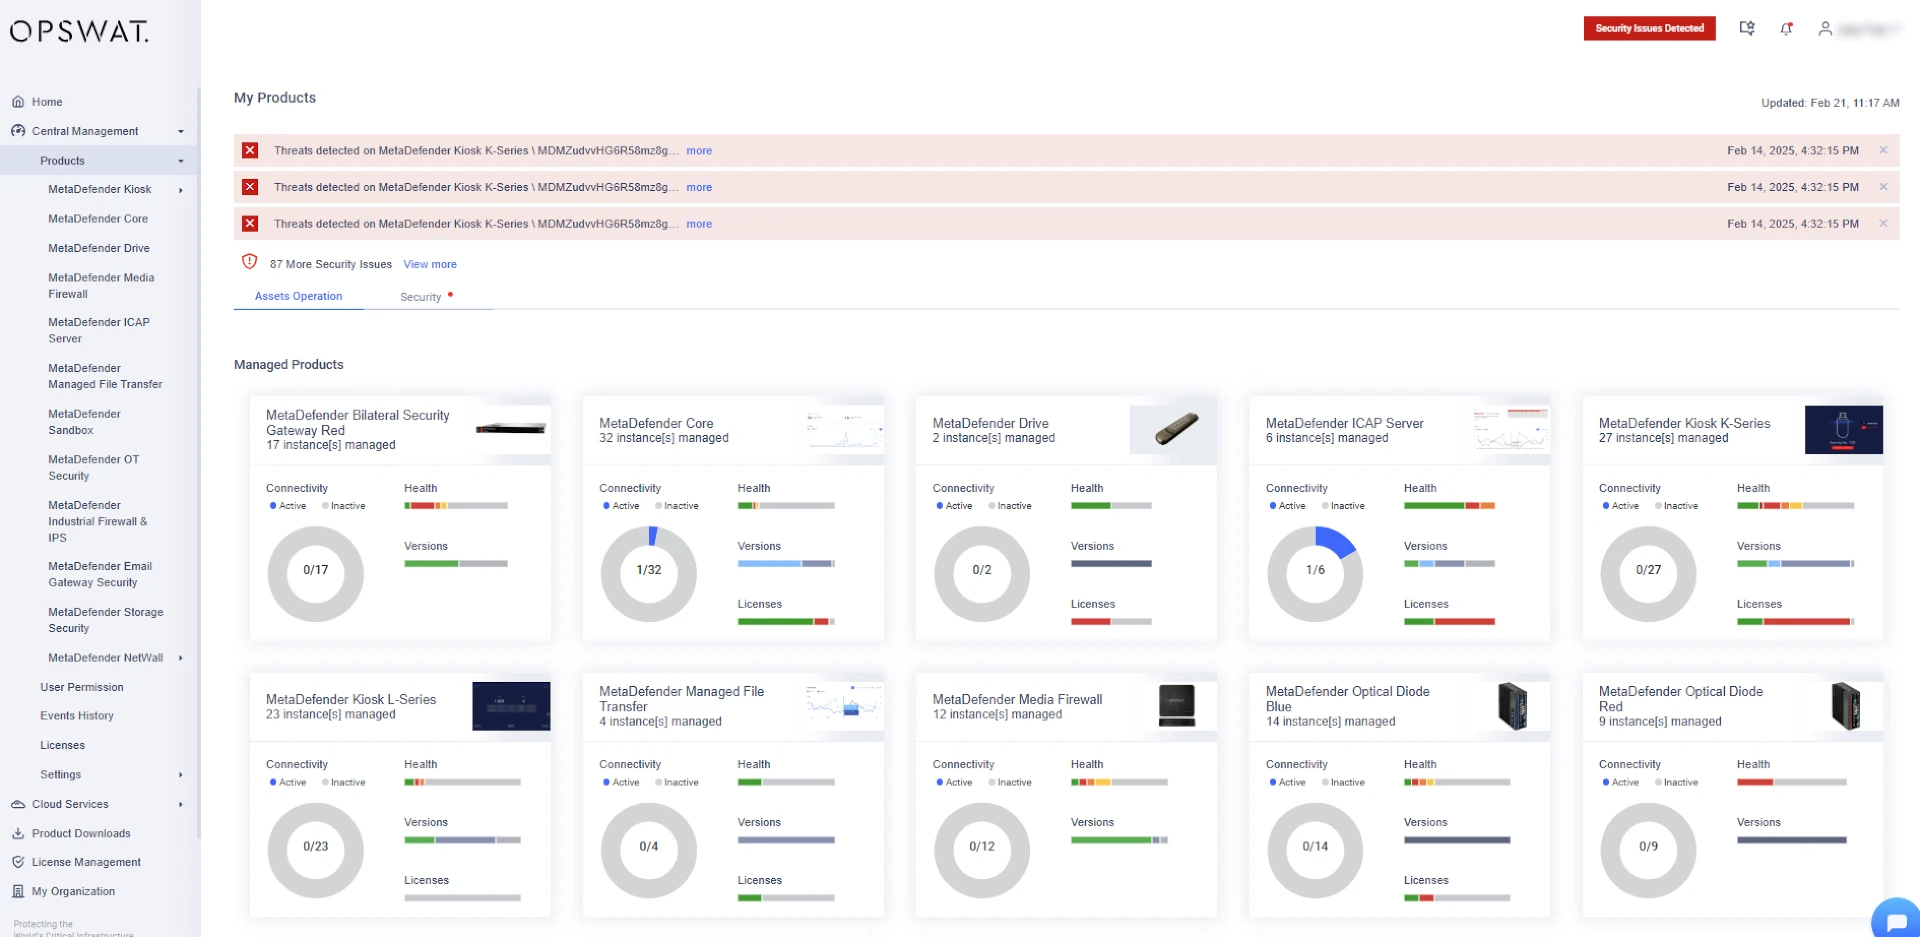Open the MetaDefender Drive product thumbnail
1920x937 pixels.
(x=1173, y=429)
